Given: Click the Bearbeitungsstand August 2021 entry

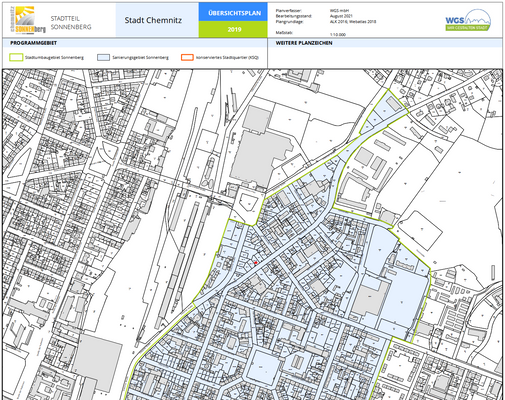Looking at the screenshot, I should pyautogui.click(x=313, y=16).
